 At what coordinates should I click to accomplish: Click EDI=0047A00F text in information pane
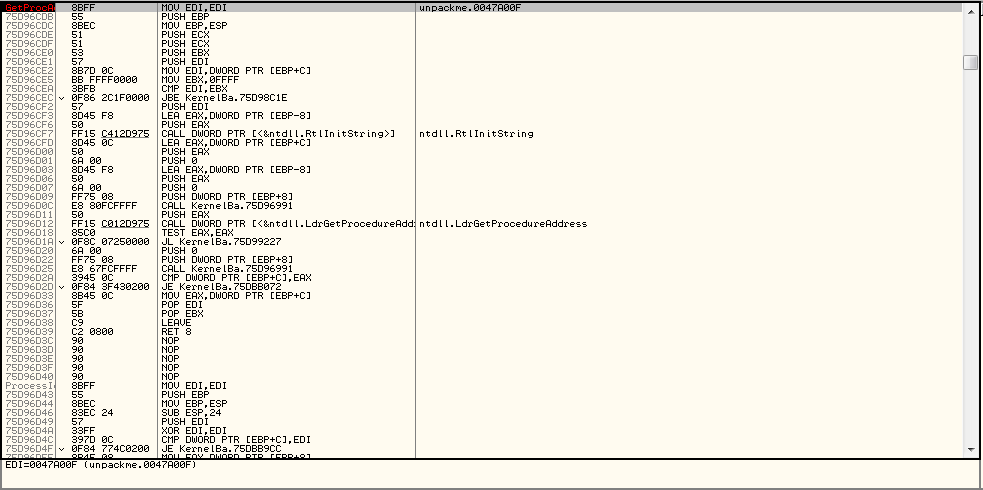[100, 465]
